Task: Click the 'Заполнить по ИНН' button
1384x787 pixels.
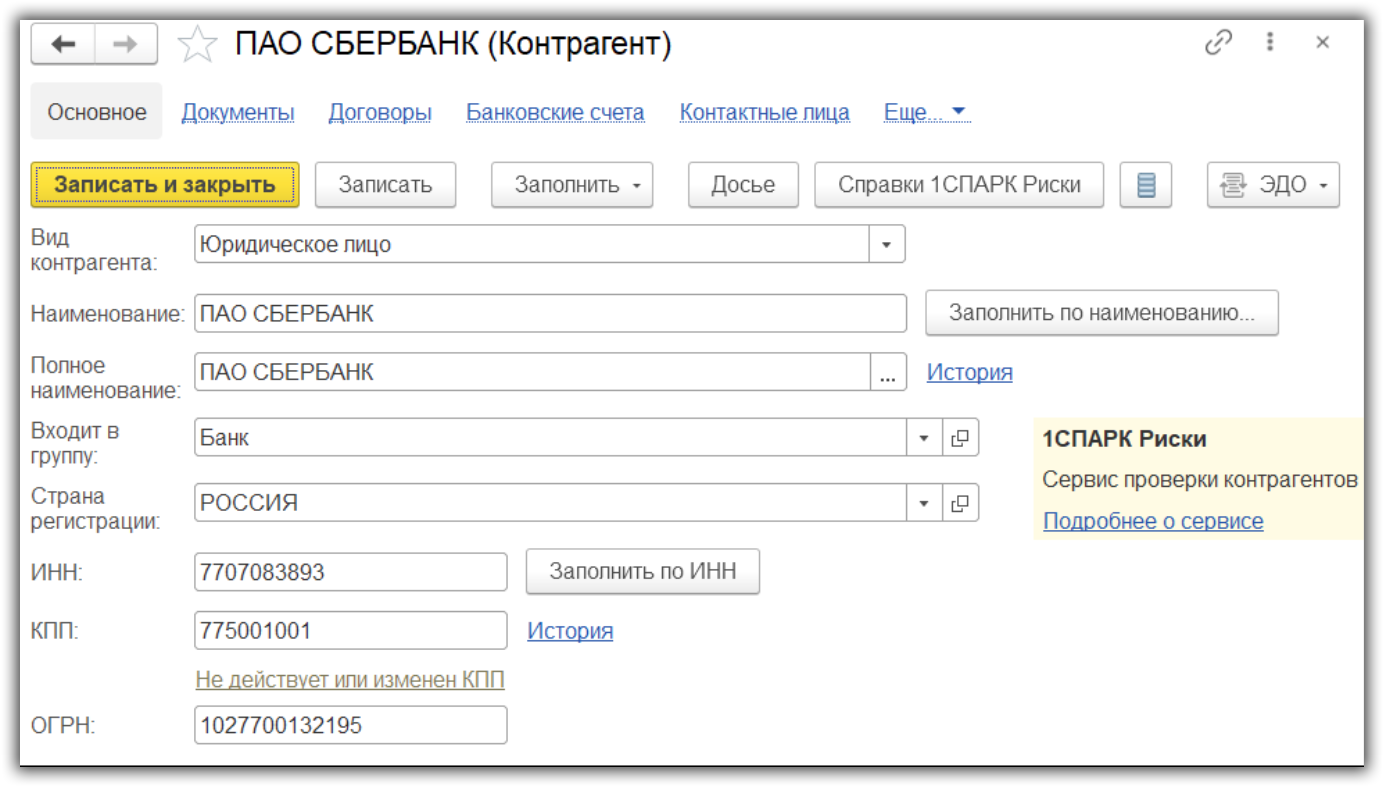Action: 643,571
